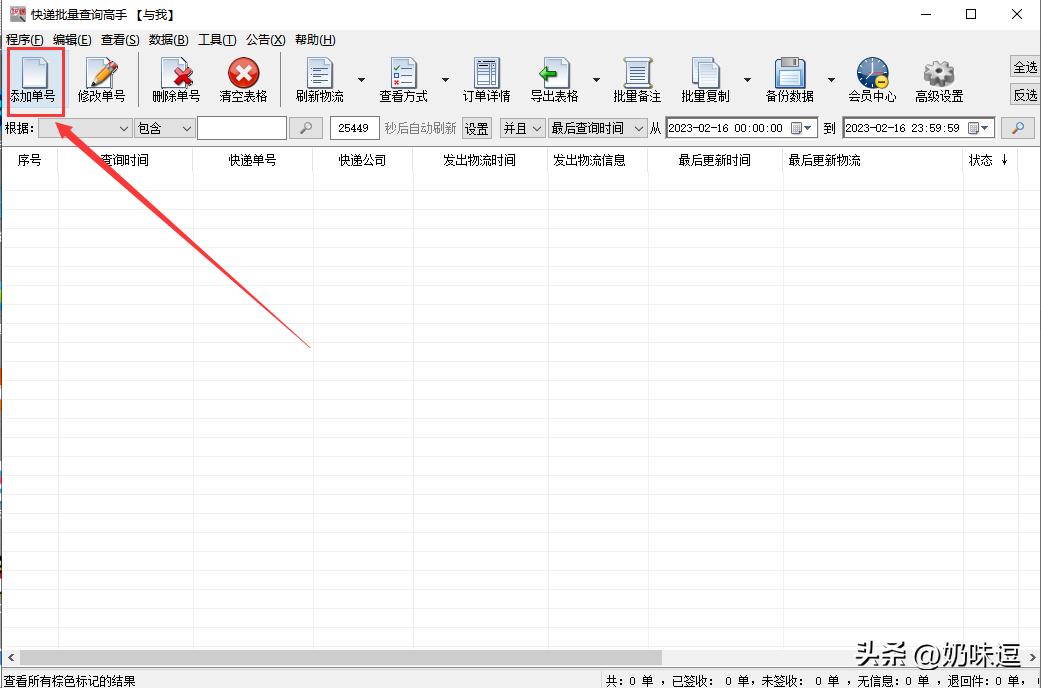Sort by 查询时间 column header

tap(125, 160)
